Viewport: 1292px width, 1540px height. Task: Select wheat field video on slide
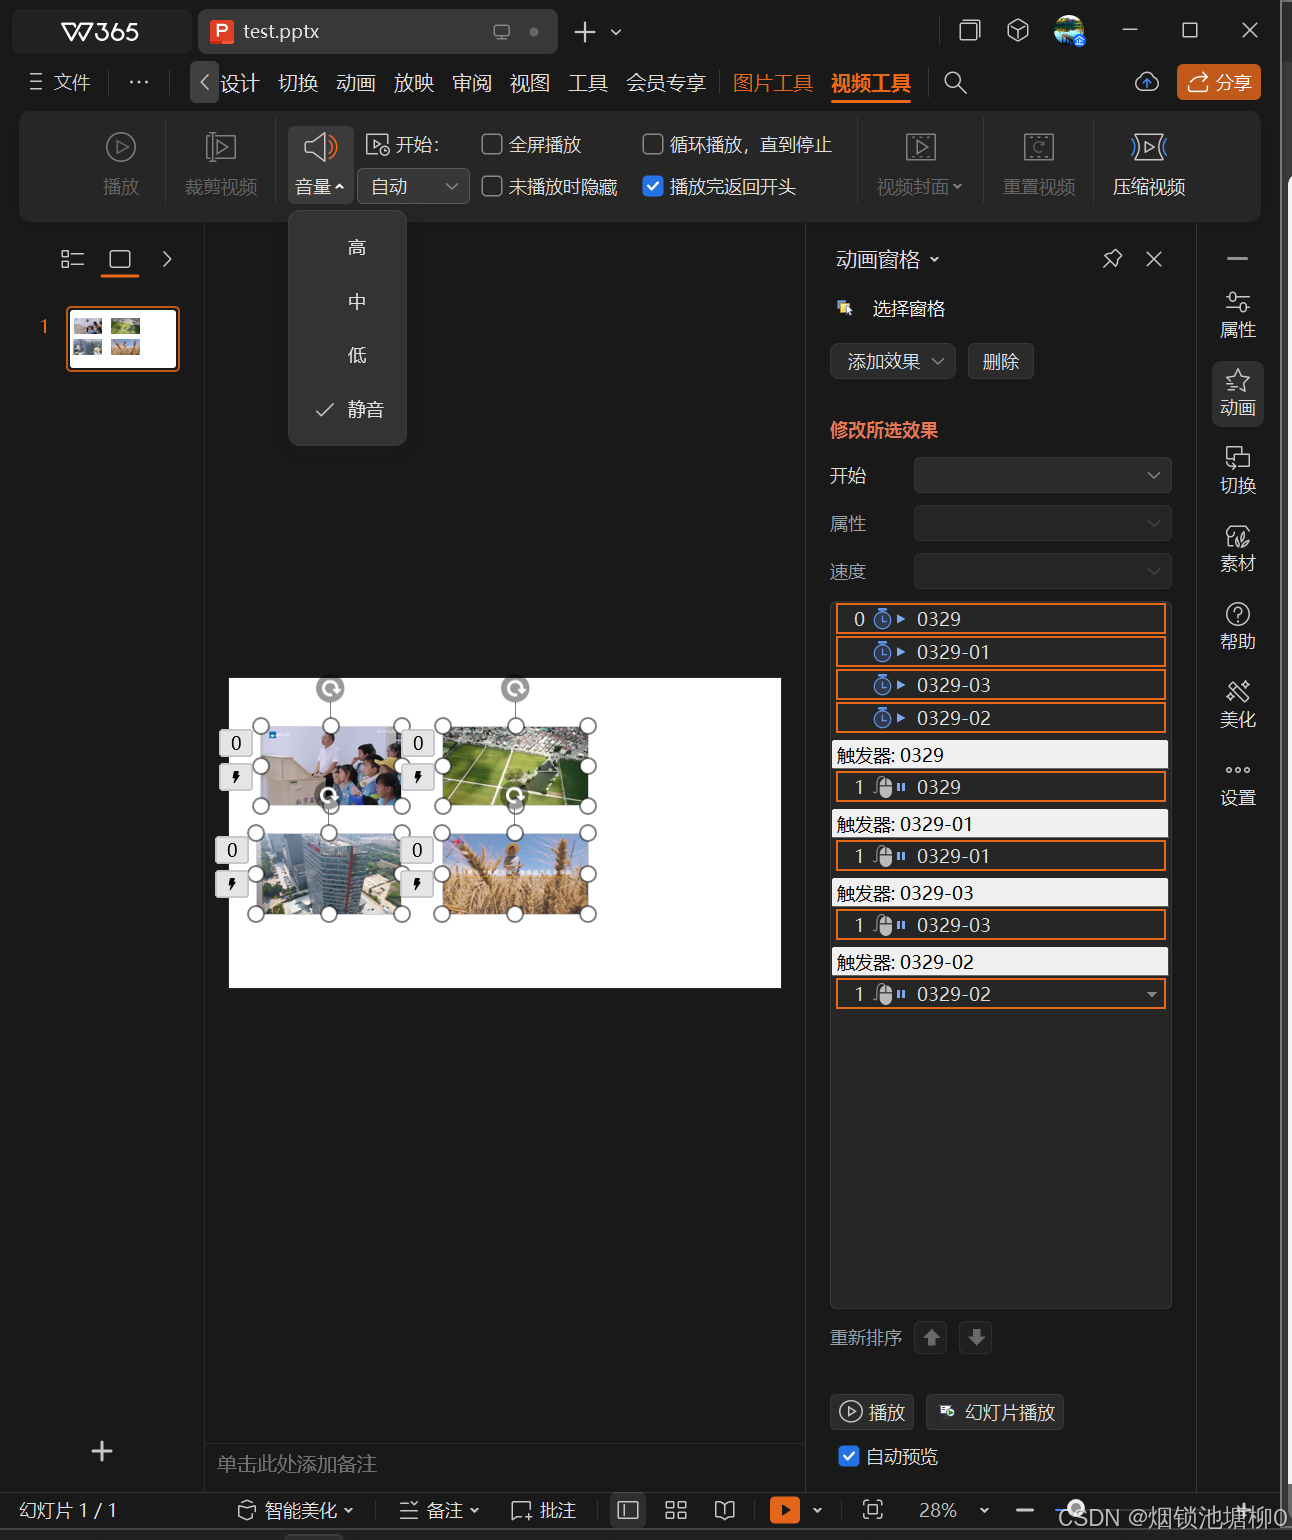[x=515, y=873]
